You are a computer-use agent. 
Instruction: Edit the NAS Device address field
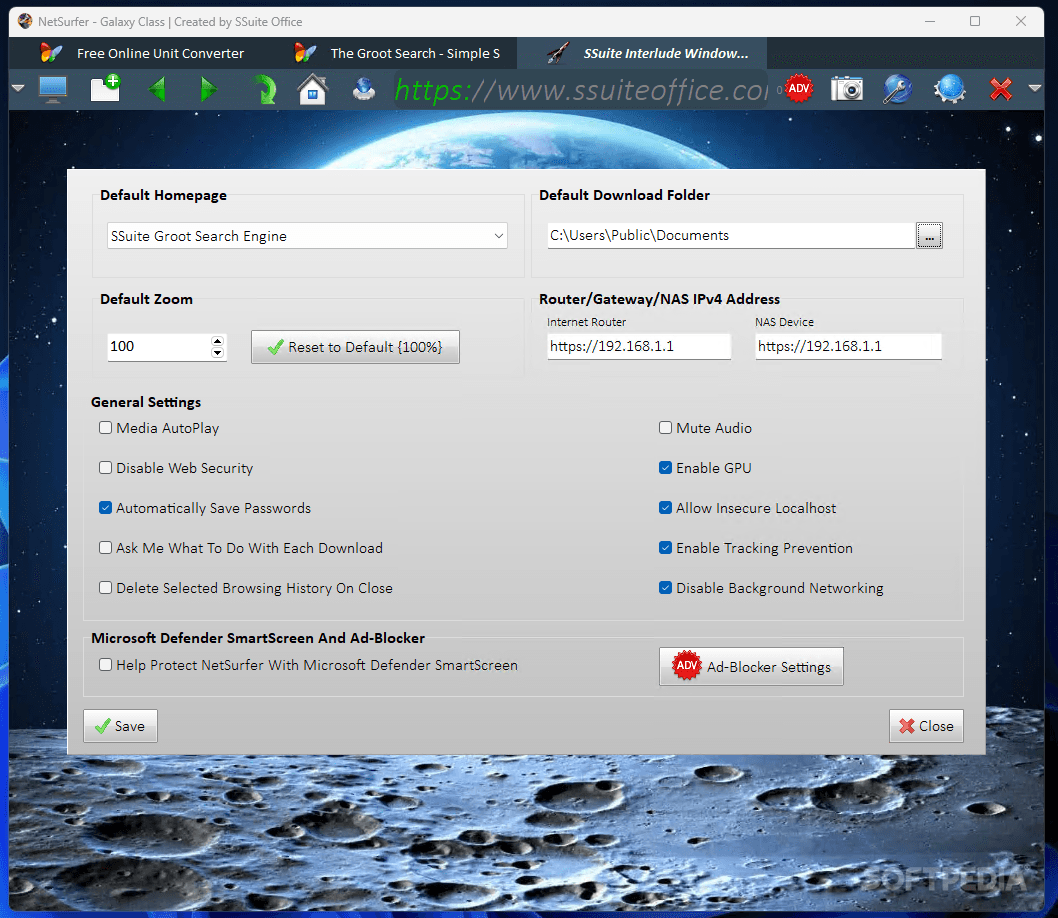click(x=848, y=347)
